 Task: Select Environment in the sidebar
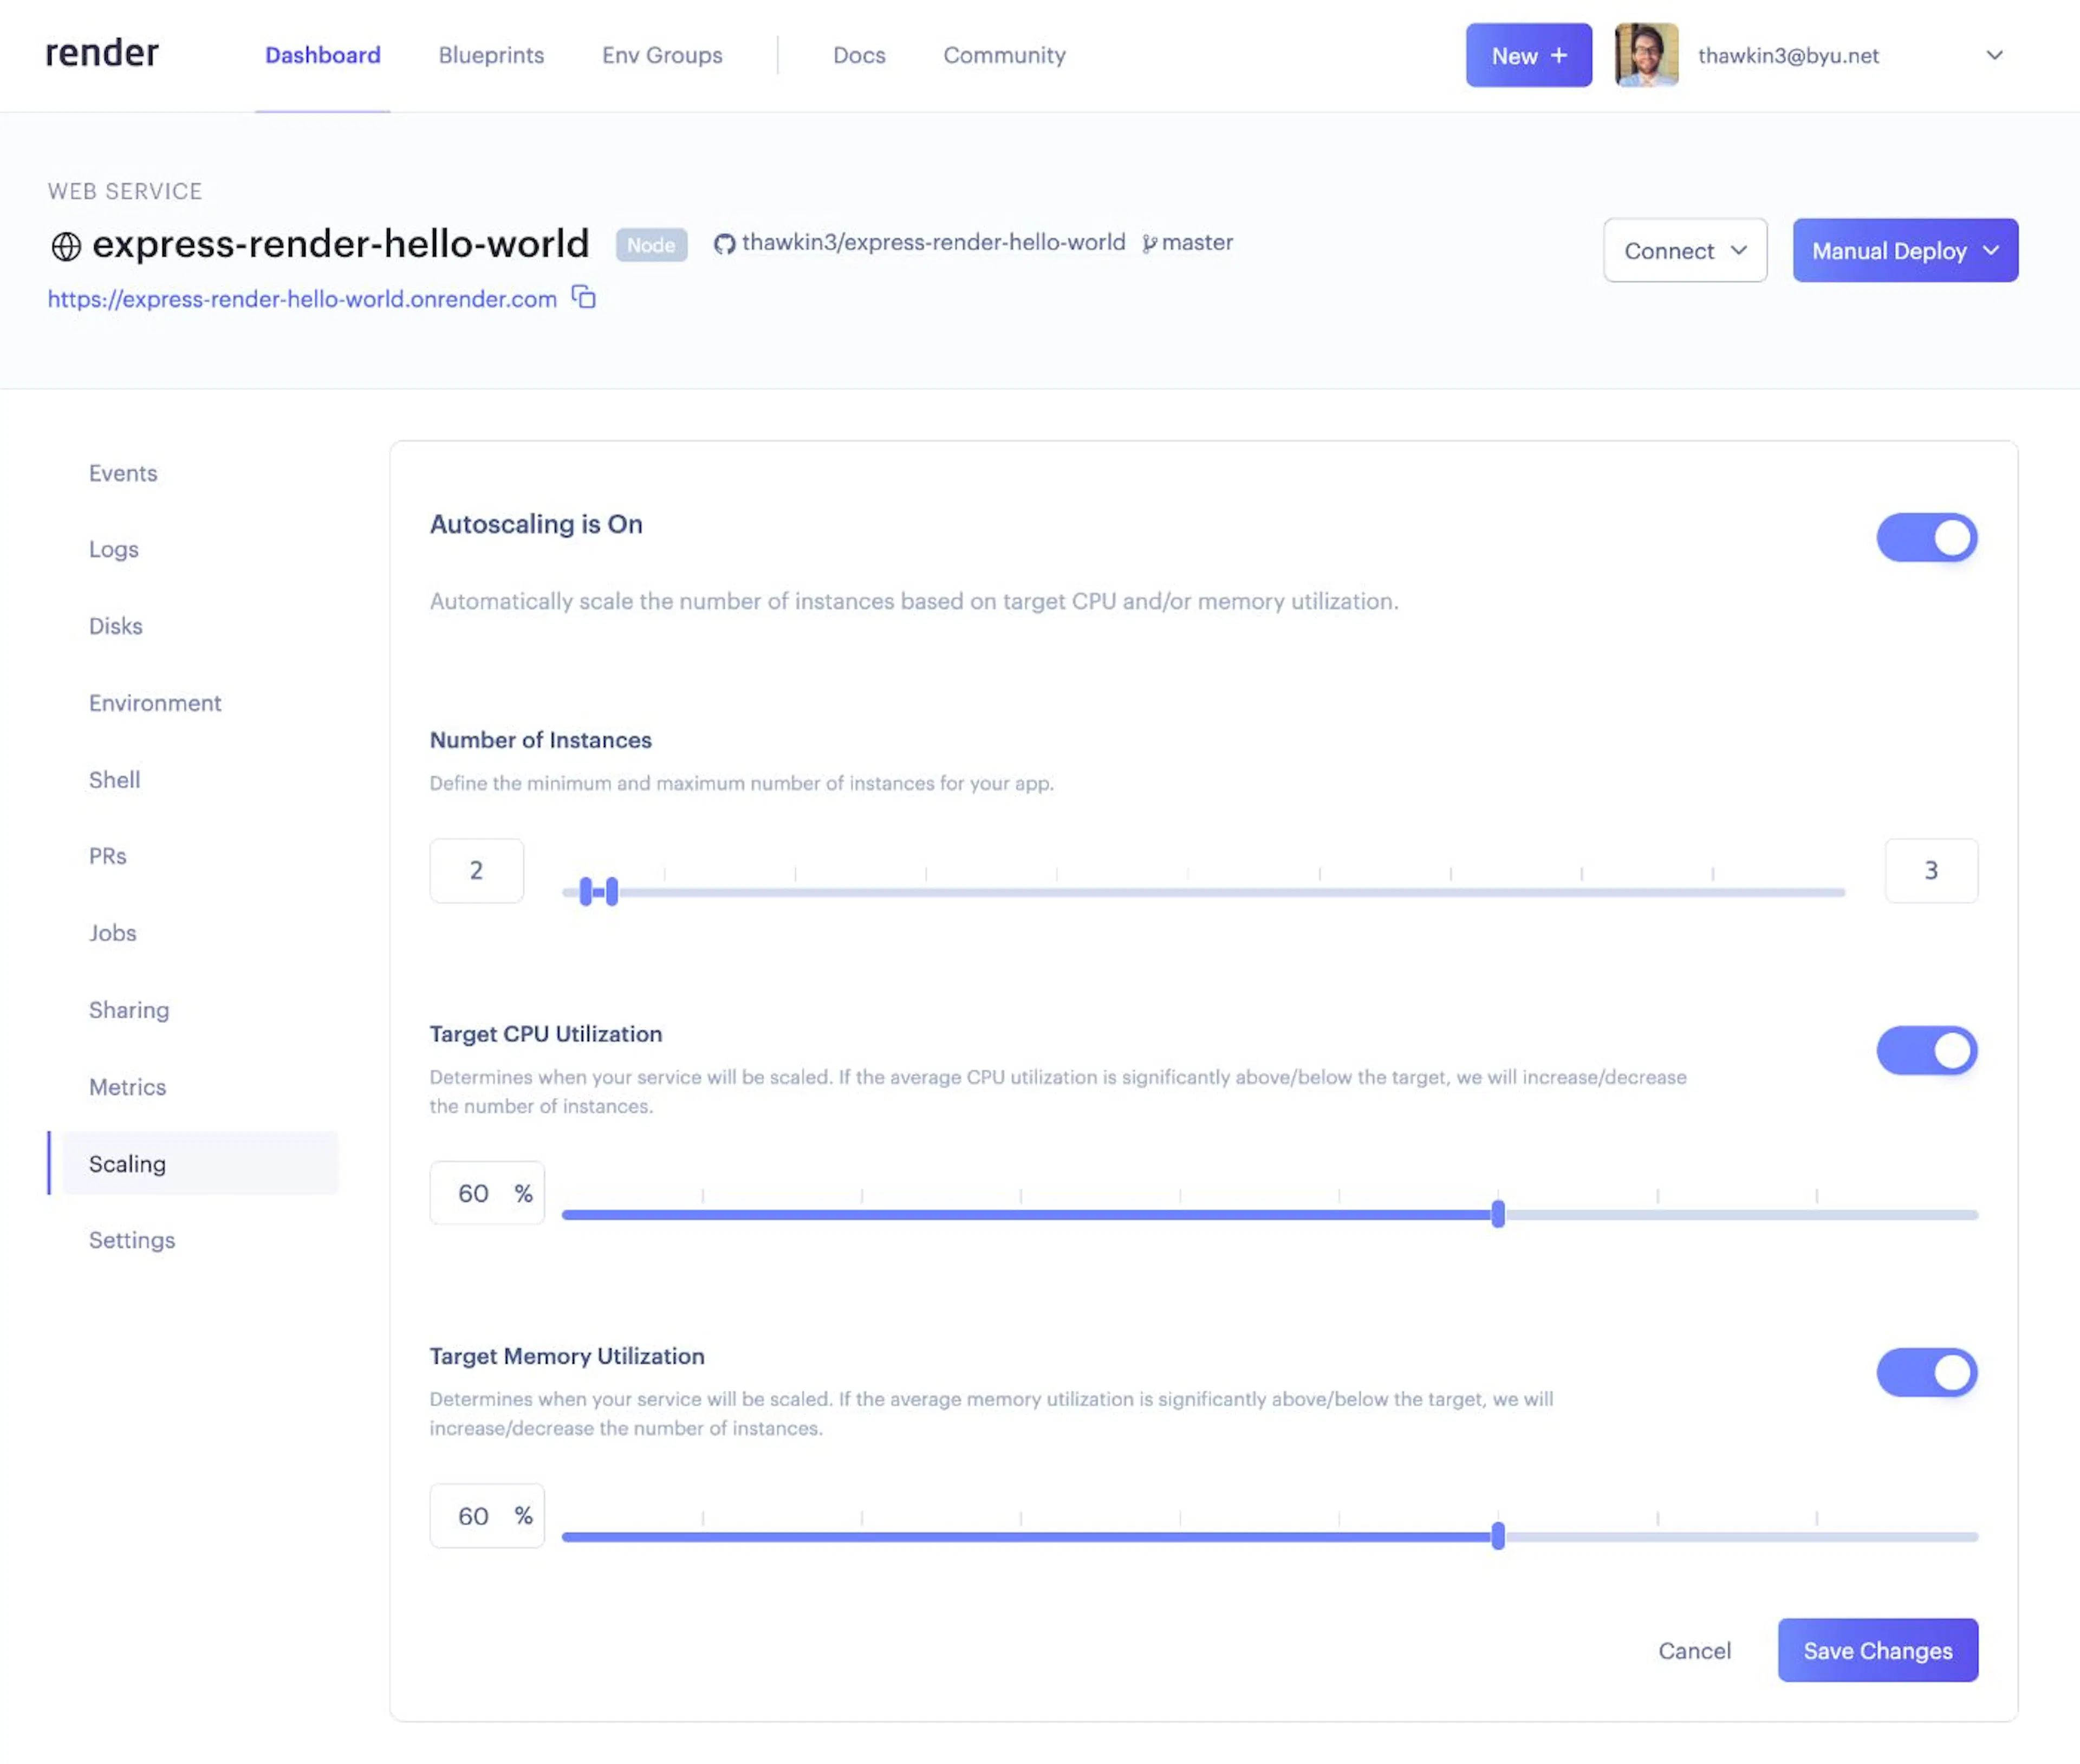155,703
